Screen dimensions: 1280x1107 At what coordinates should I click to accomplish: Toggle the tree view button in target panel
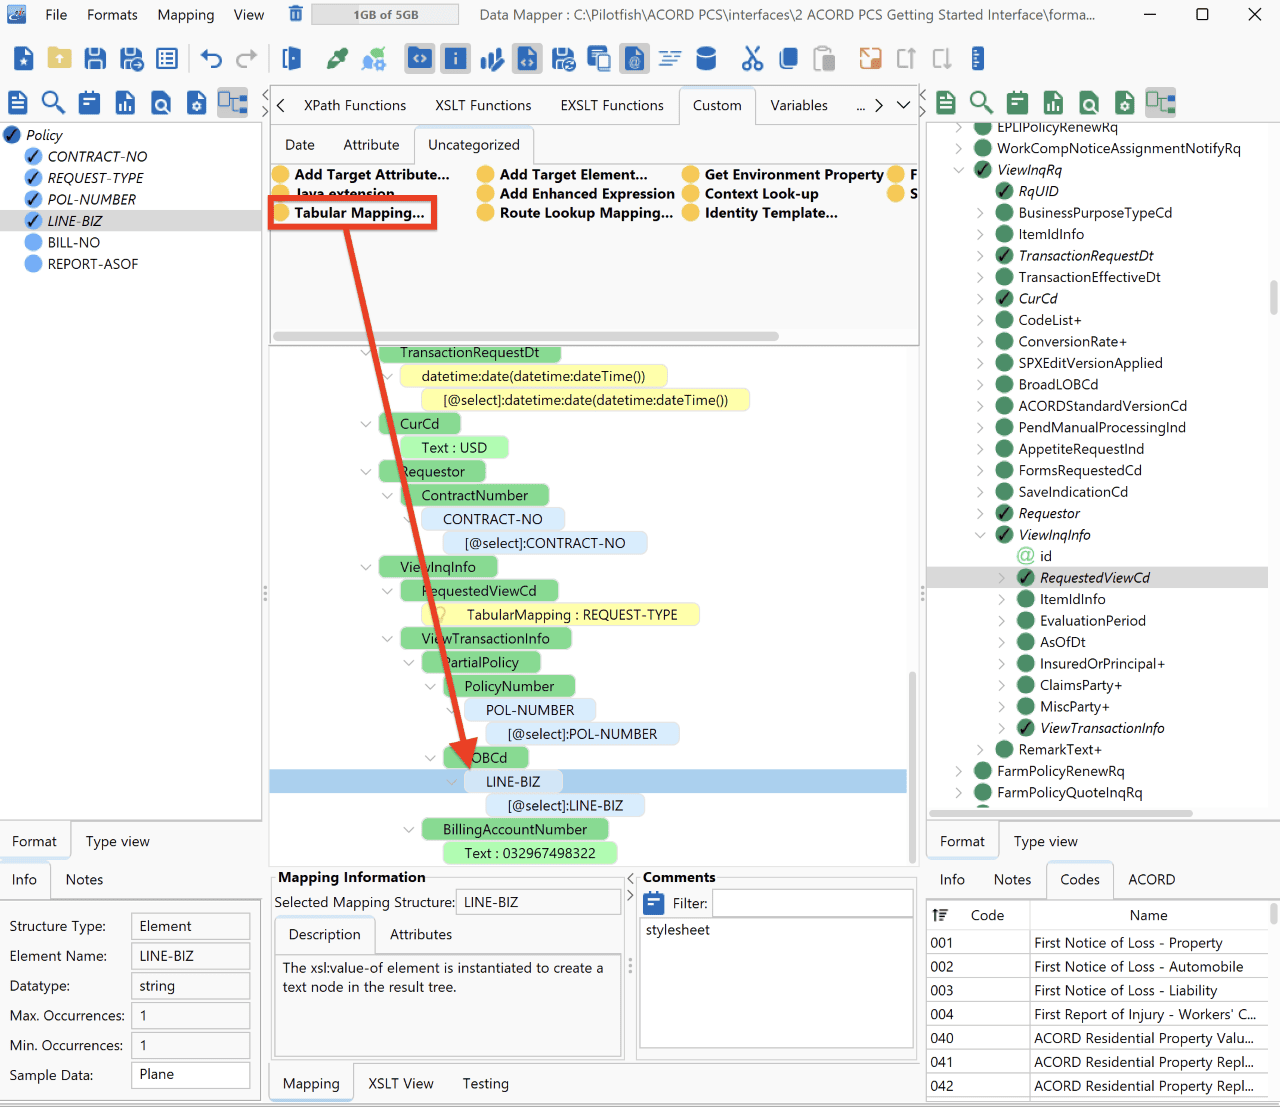pos(1160,102)
